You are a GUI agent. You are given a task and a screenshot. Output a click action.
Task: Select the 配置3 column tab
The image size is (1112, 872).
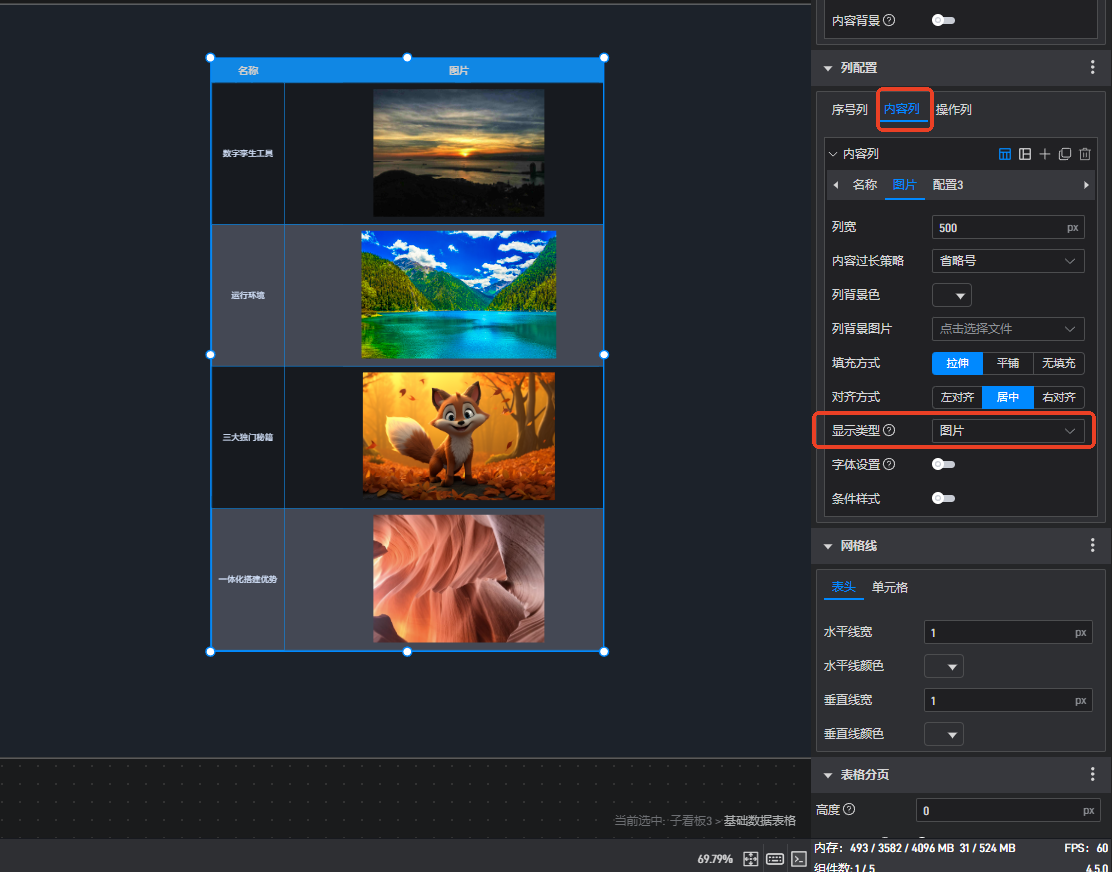[x=947, y=185]
